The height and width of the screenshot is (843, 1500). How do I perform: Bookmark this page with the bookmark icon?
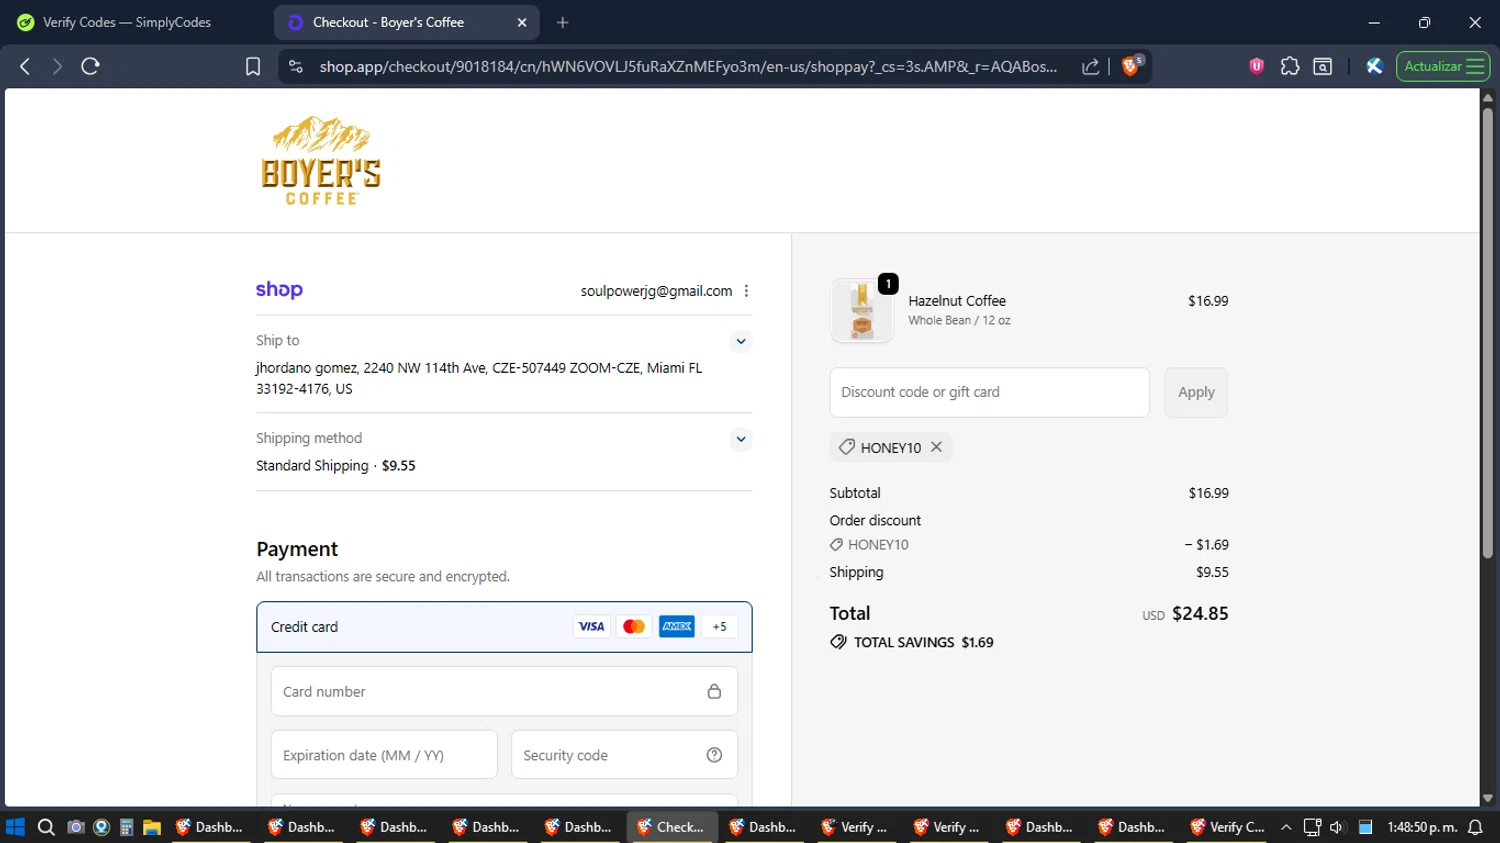253,66
